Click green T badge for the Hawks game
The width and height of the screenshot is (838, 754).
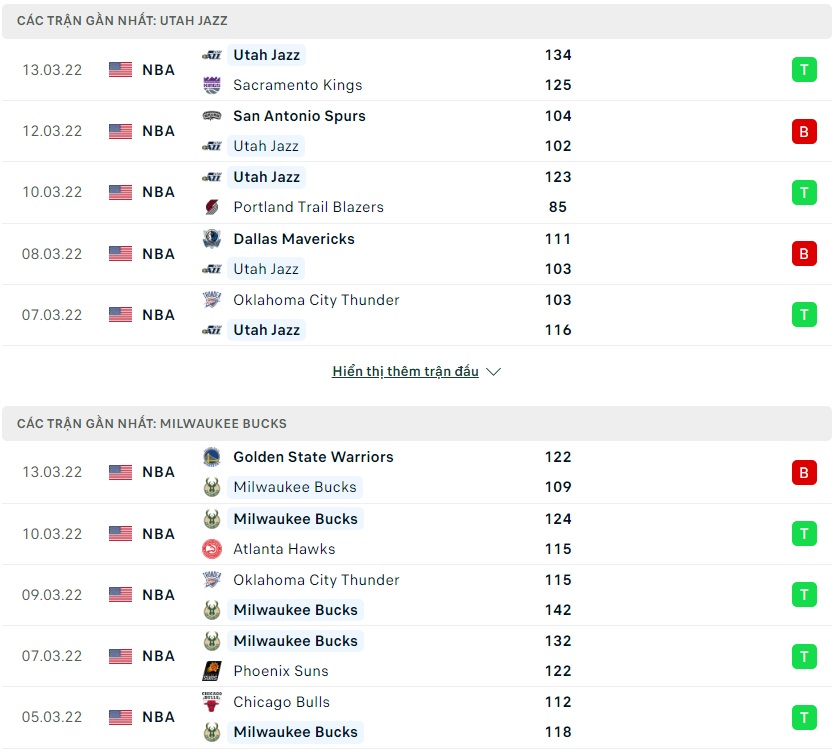[x=804, y=534]
